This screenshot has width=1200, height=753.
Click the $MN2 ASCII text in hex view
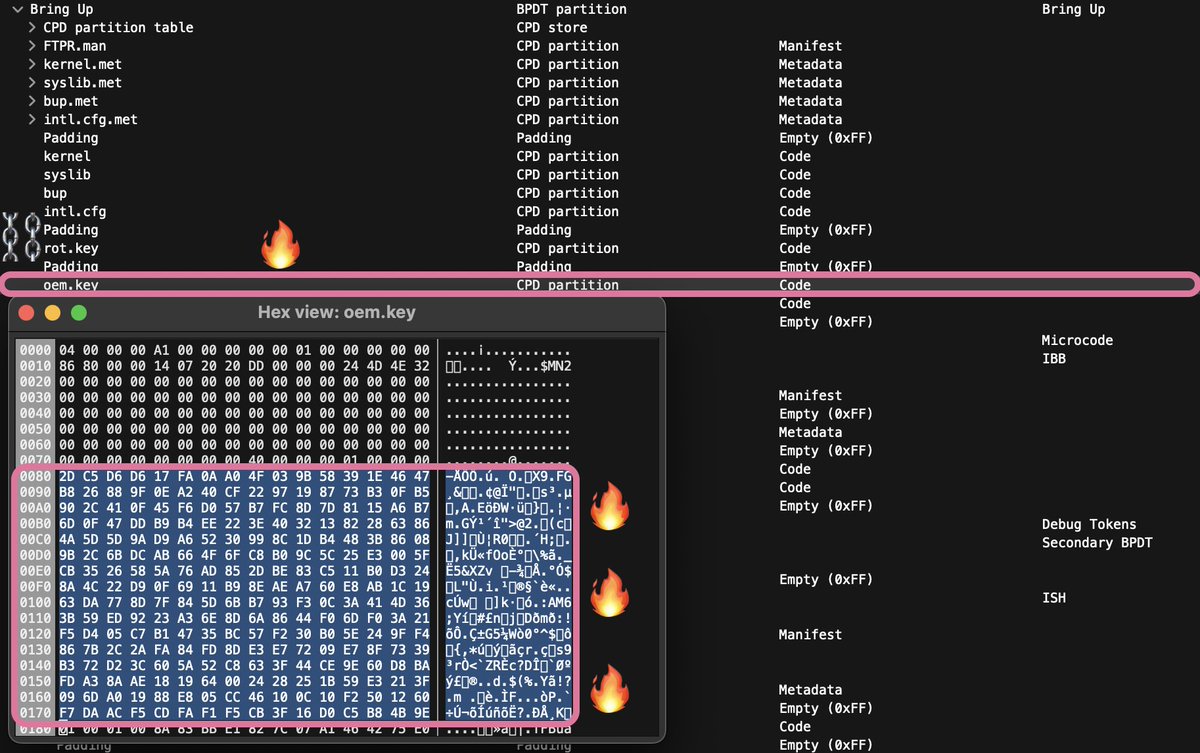(x=554, y=366)
